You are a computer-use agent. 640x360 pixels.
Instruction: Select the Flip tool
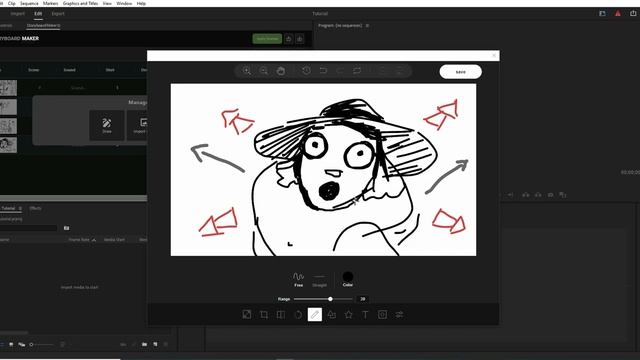pos(281,315)
